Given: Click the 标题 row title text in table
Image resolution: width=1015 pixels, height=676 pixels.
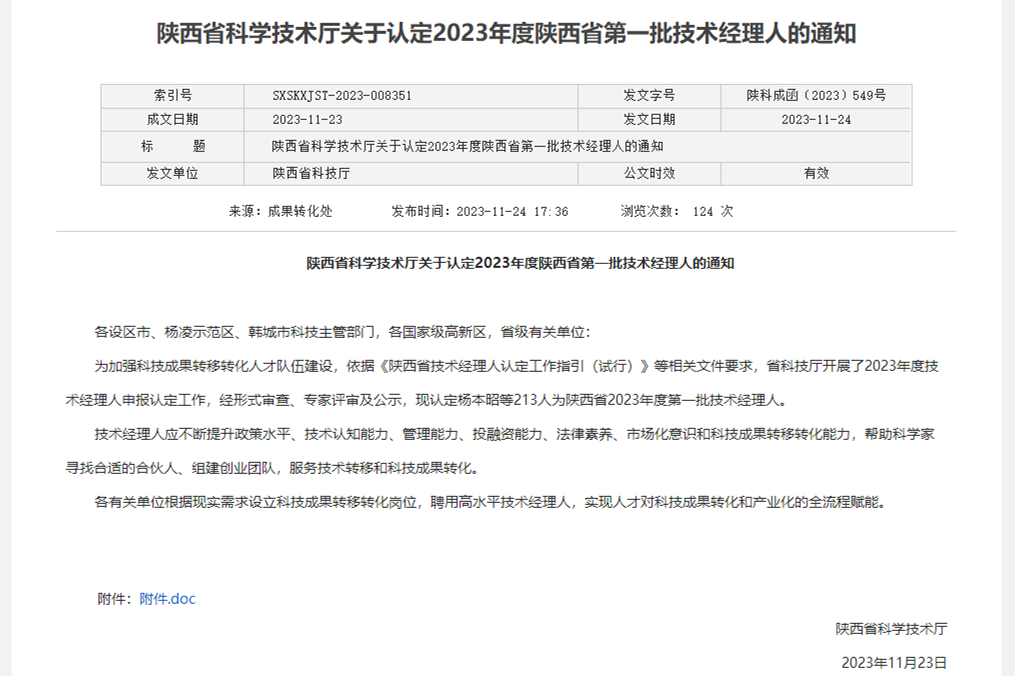Looking at the screenshot, I should [467, 146].
